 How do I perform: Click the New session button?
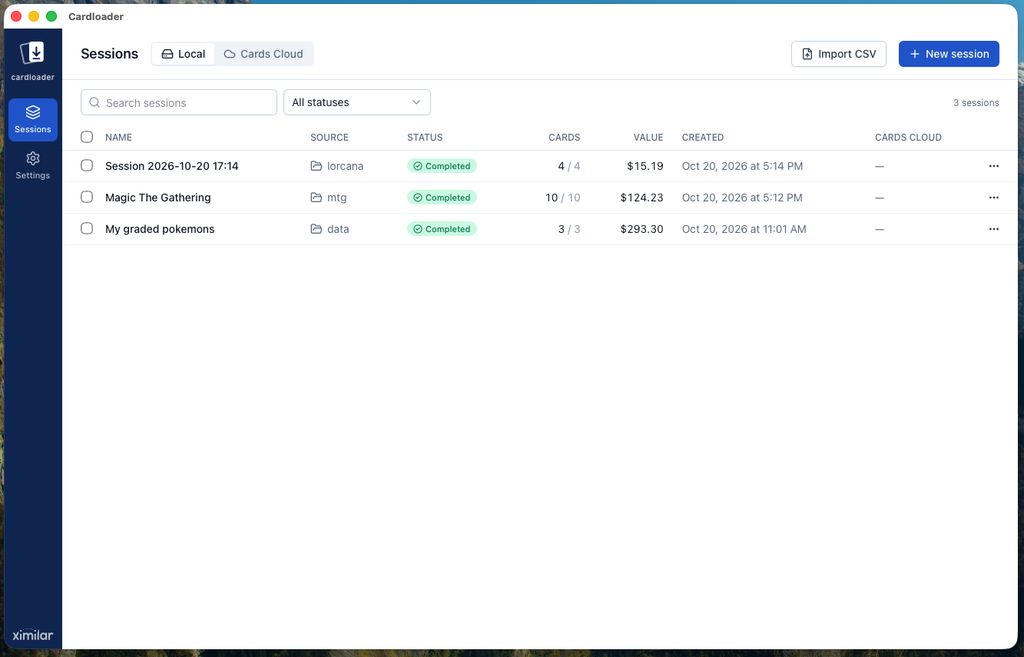949,54
